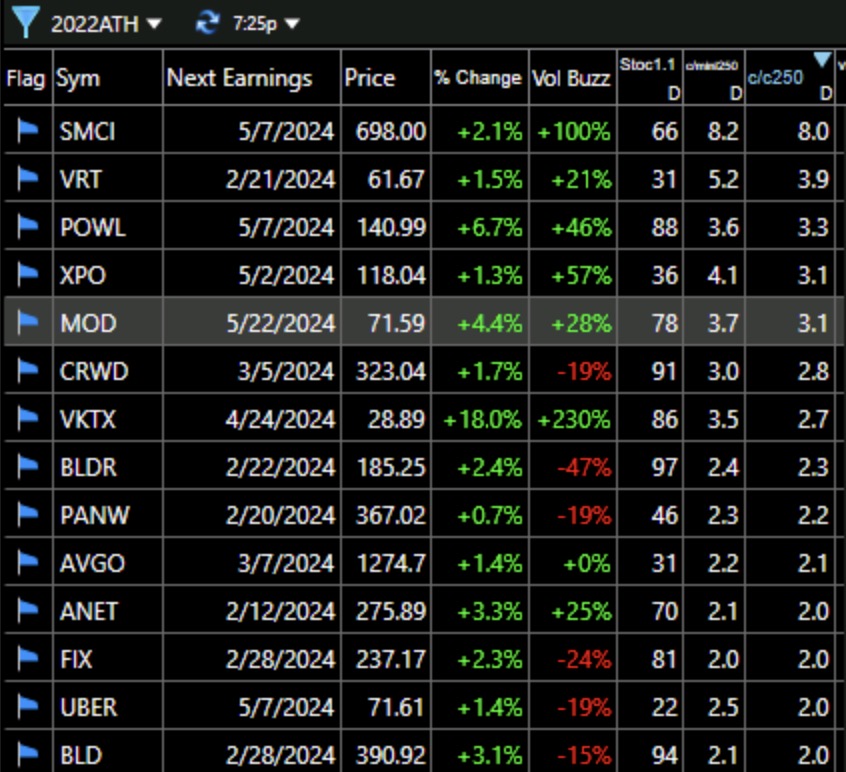
Task: Click XPO Vol Buzz +57%
Action: coord(581,276)
